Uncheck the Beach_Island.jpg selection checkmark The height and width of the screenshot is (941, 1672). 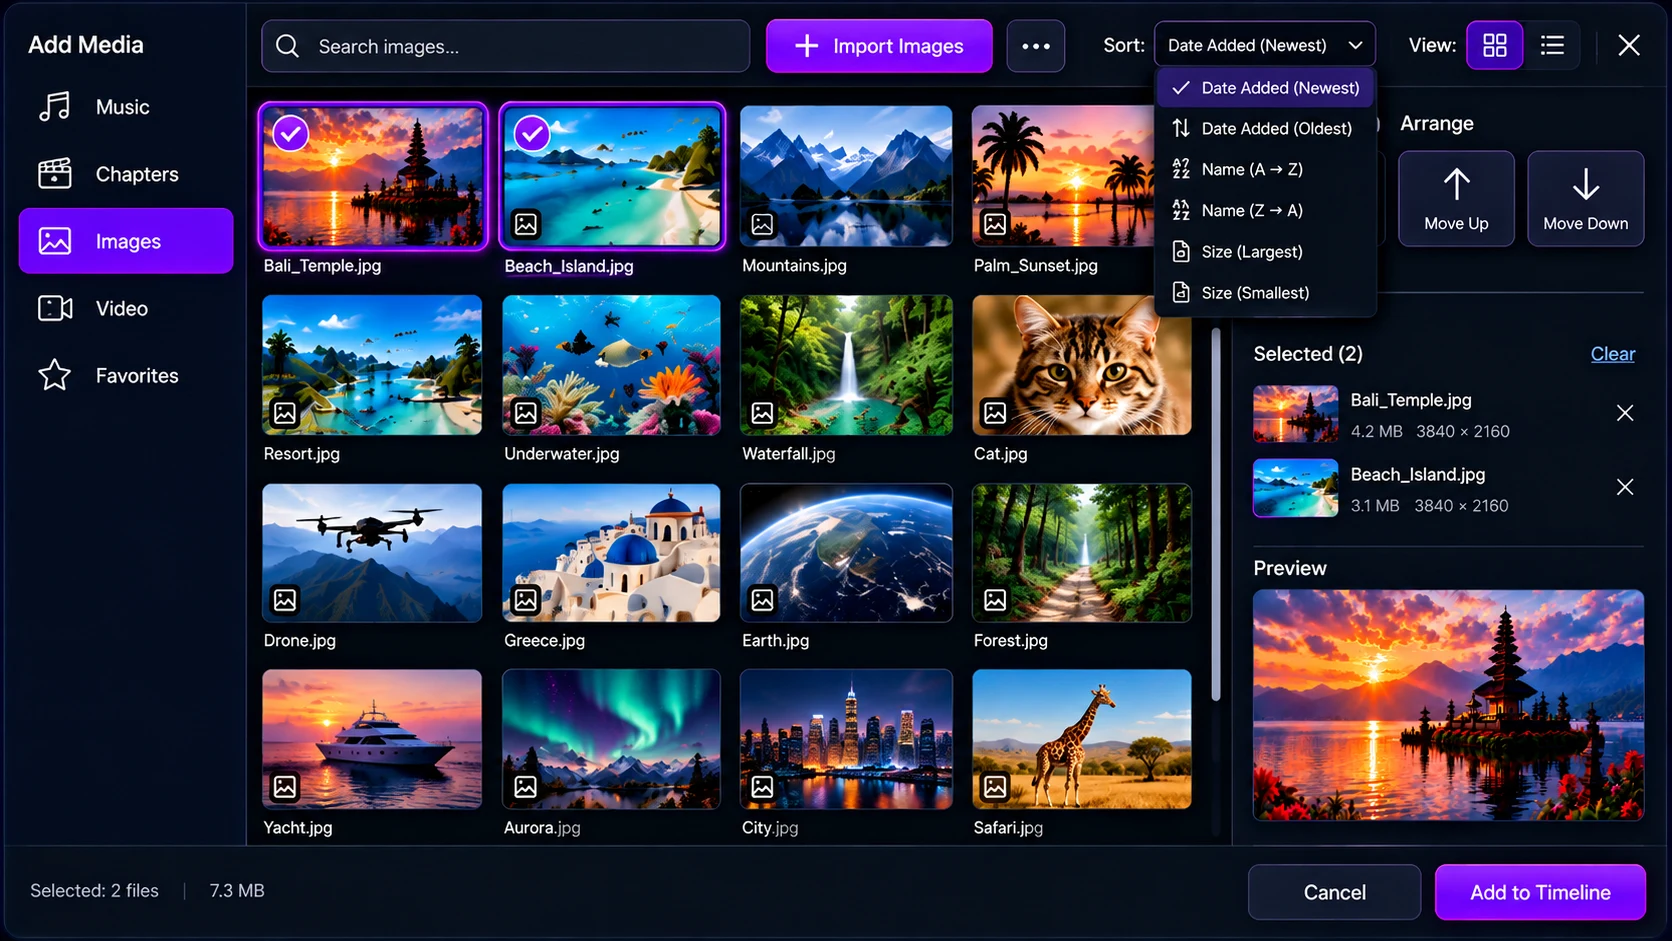pyautogui.click(x=532, y=133)
